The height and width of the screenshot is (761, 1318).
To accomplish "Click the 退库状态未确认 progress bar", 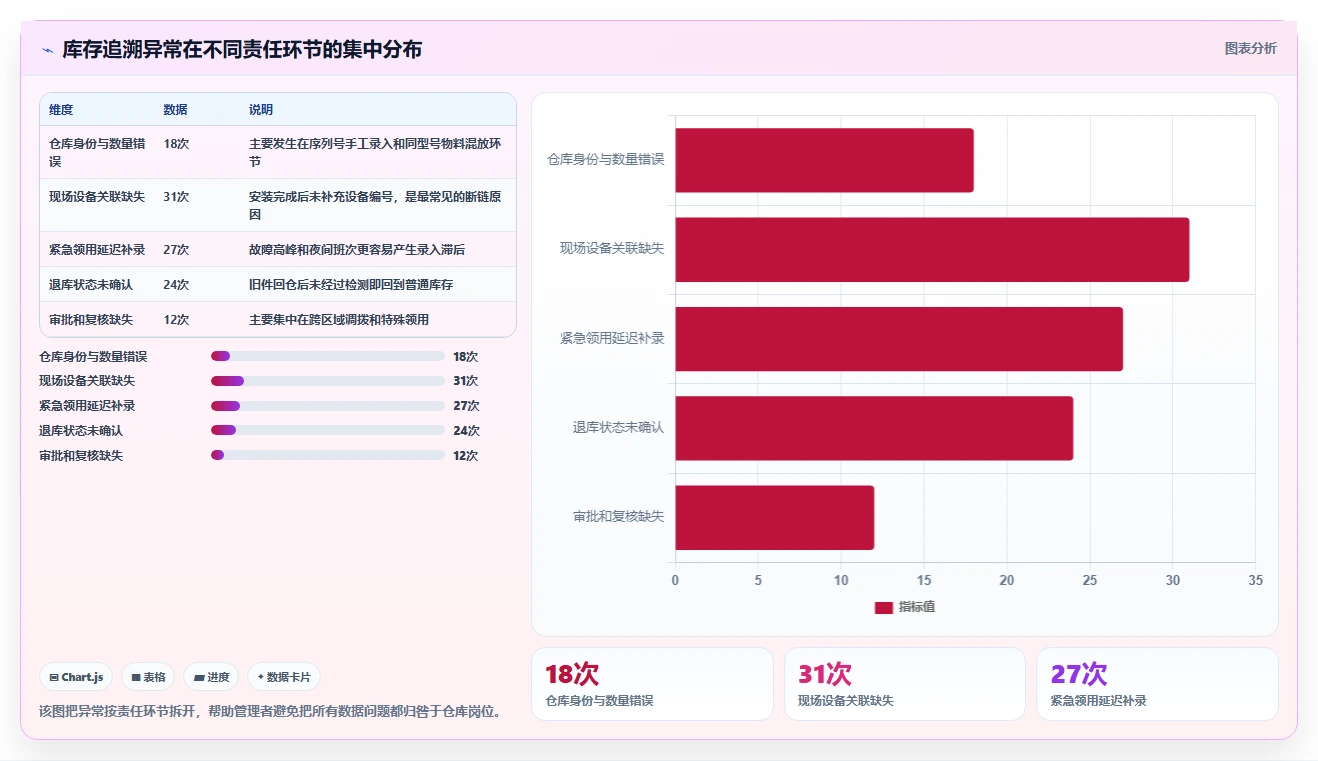I will [x=328, y=431].
